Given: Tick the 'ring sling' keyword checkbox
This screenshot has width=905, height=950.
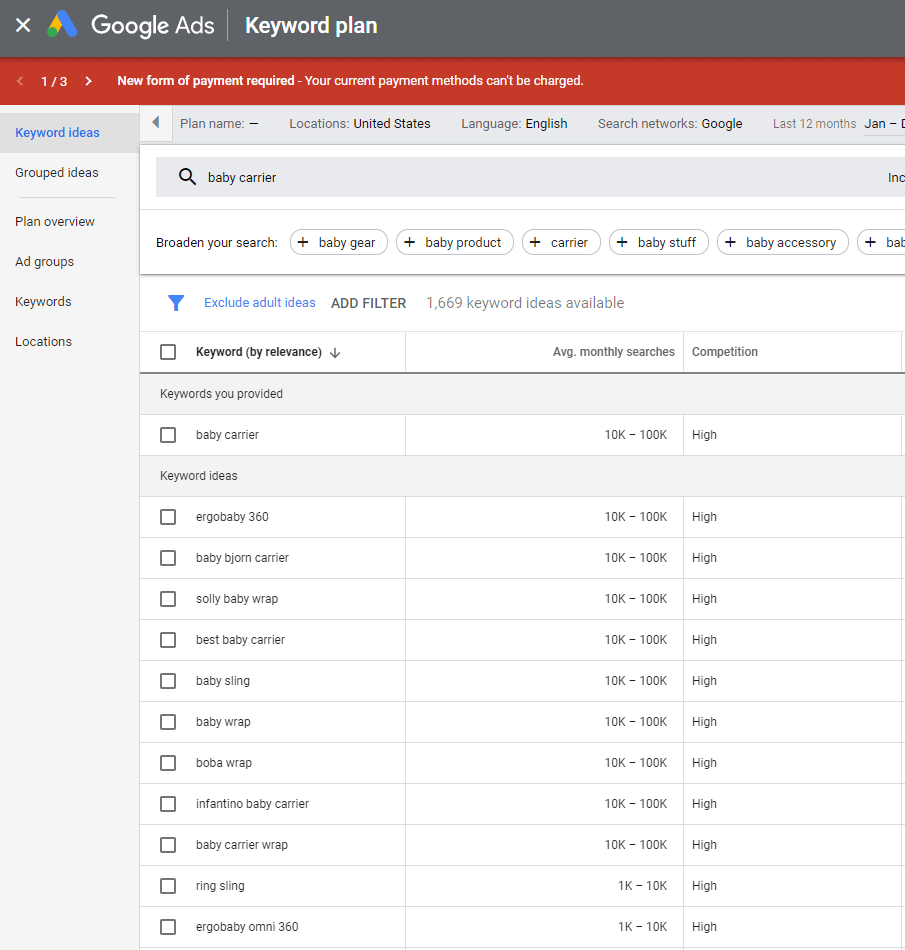Looking at the screenshot, I should click(168, 886).
